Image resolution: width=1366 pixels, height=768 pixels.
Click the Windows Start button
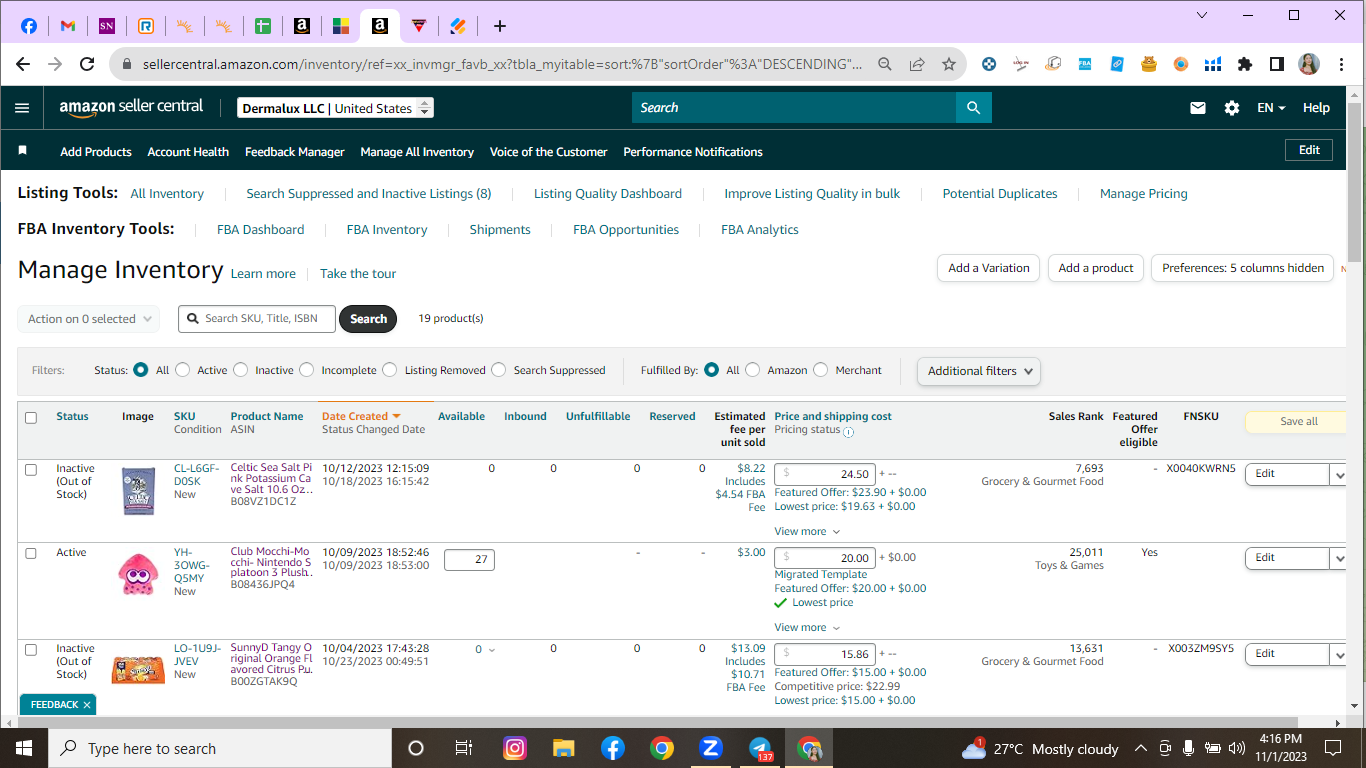(x=24, y=748)
